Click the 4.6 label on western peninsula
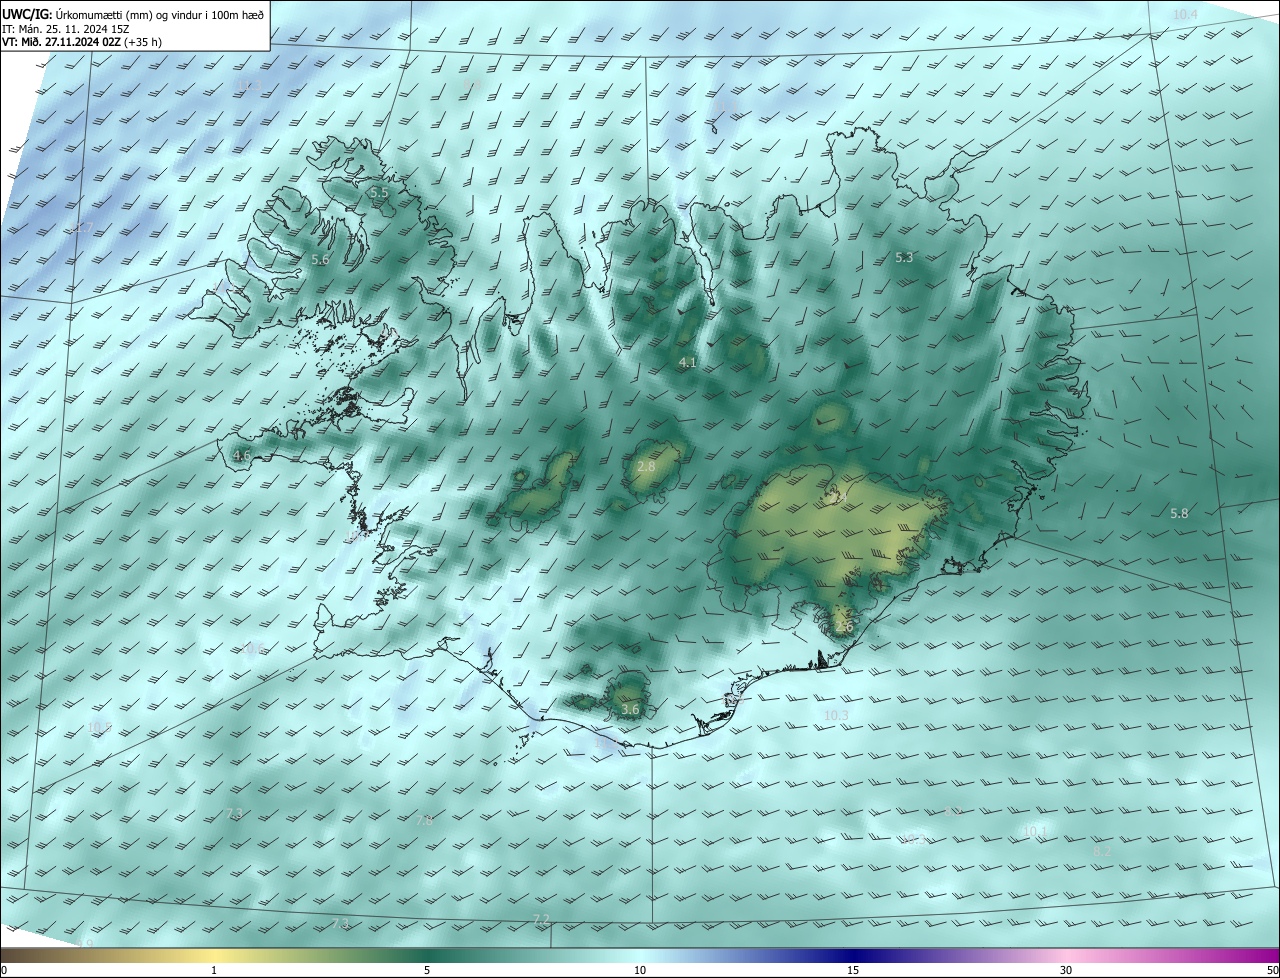 (x=242, y=456)
